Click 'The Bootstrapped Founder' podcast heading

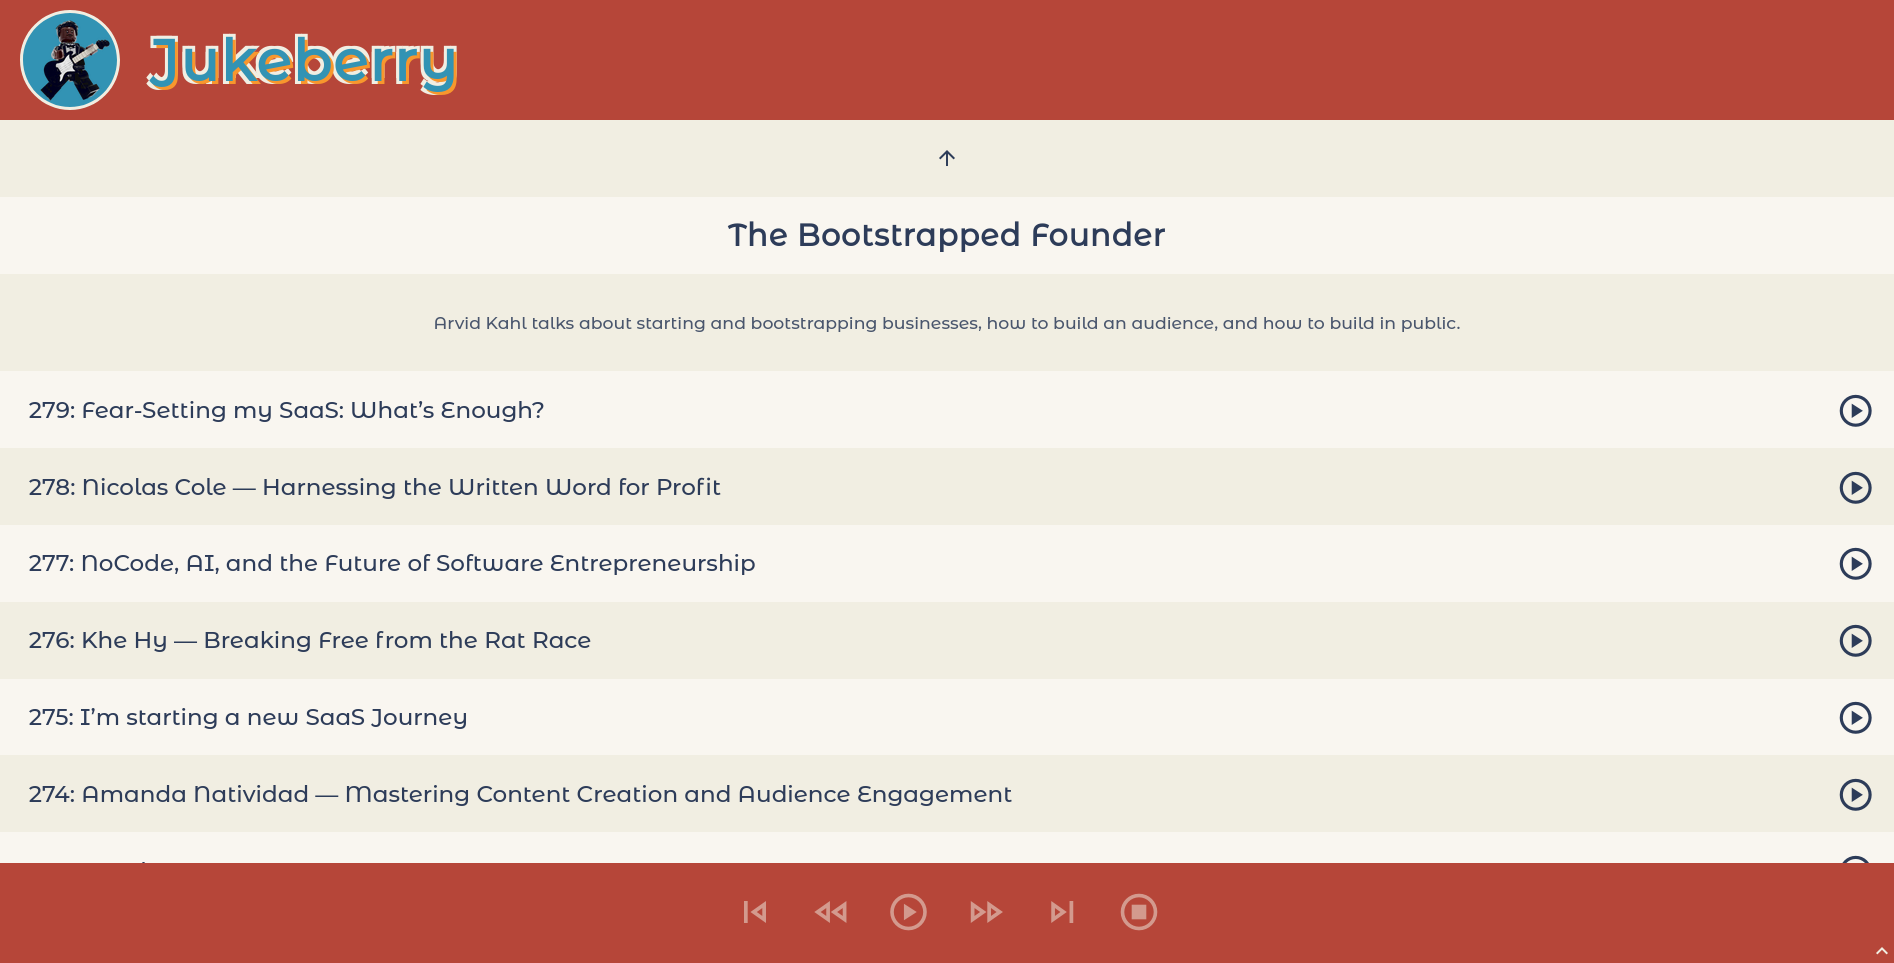point(947,235)
